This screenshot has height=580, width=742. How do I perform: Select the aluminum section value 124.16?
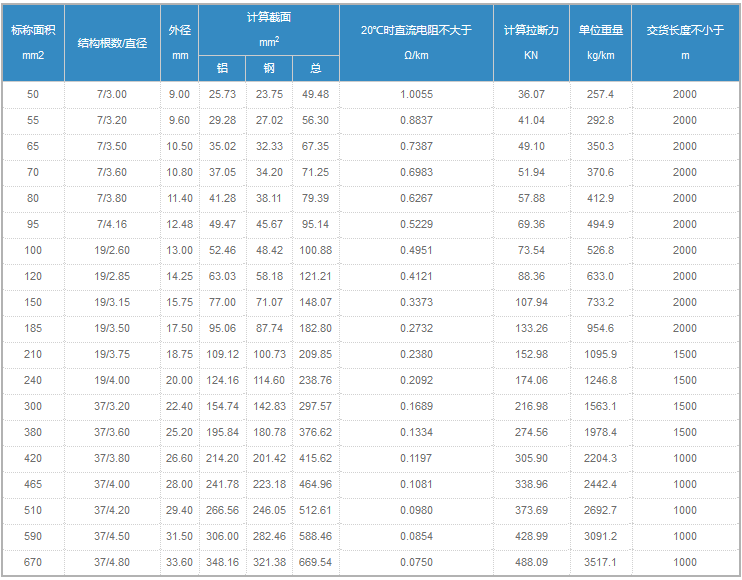click(x=222, y=381)
